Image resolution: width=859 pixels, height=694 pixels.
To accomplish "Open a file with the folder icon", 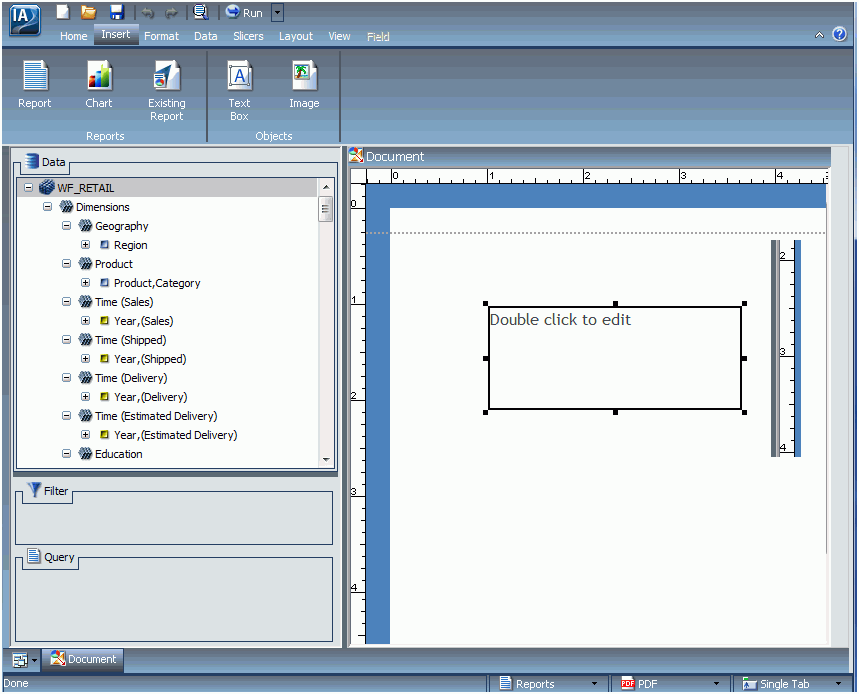I will (x=88, y=12).
